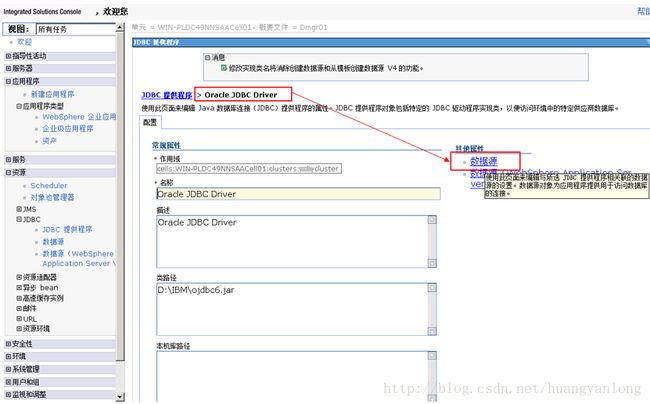
Task: Click sidebar scrollbar down arrow
Action: 120,397
